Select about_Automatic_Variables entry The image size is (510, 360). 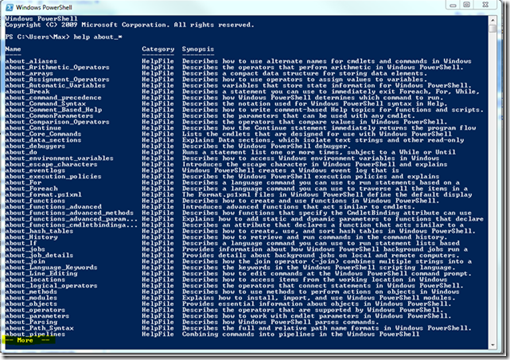pos(55,85)
